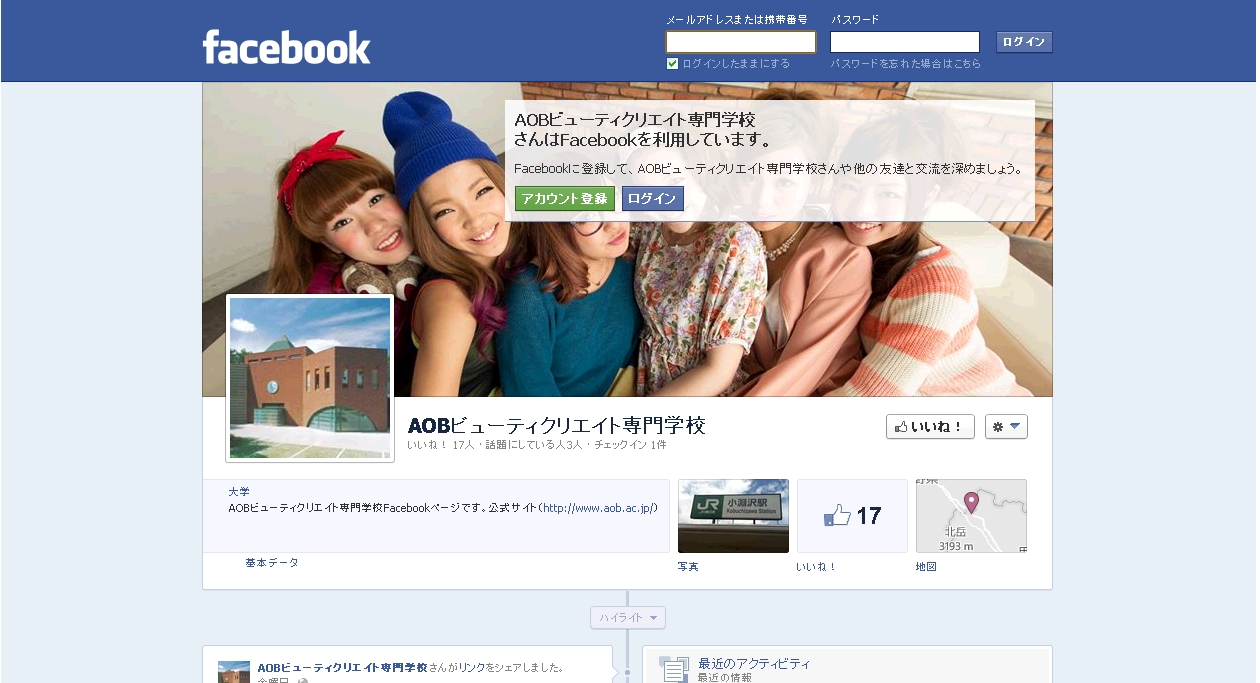
Task: Click the いいね！ like button
Action: pyautogui.click(x=930, y=427)
